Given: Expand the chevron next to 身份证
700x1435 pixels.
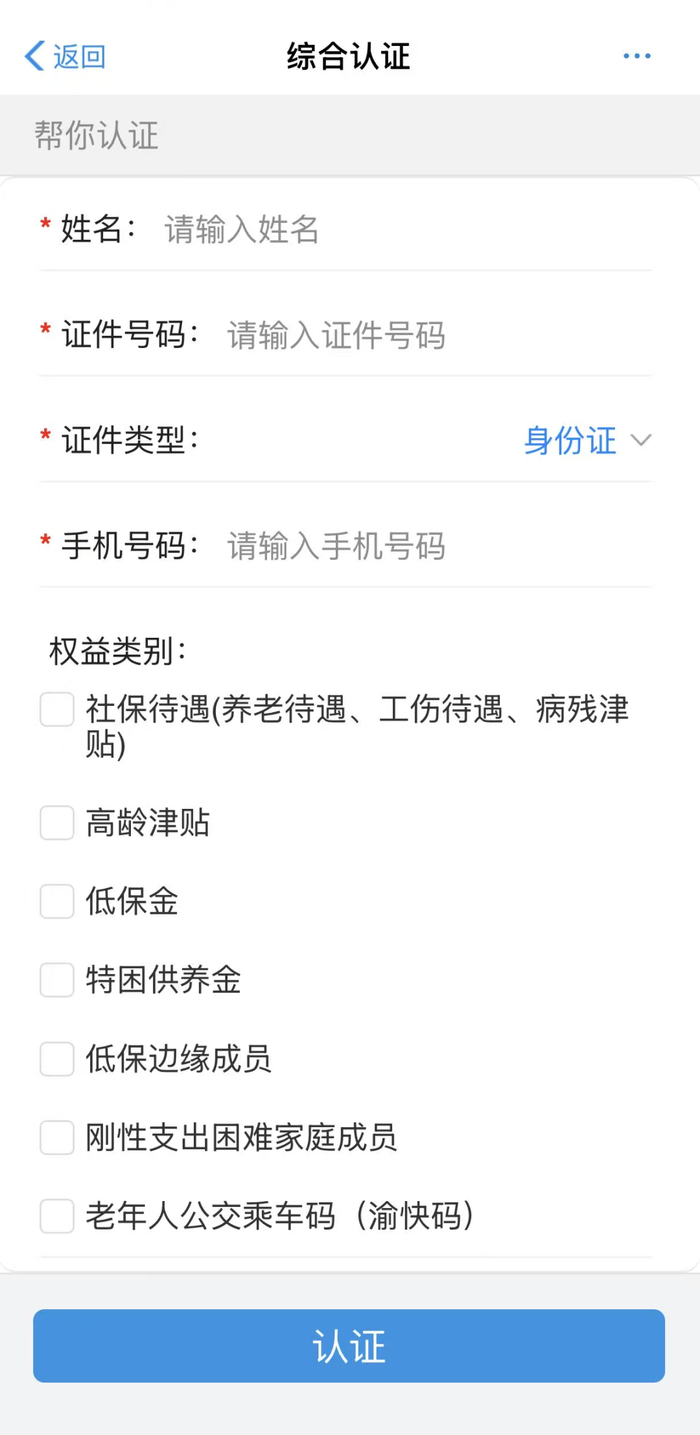Looking at the screenshot, I should point(641,440).
